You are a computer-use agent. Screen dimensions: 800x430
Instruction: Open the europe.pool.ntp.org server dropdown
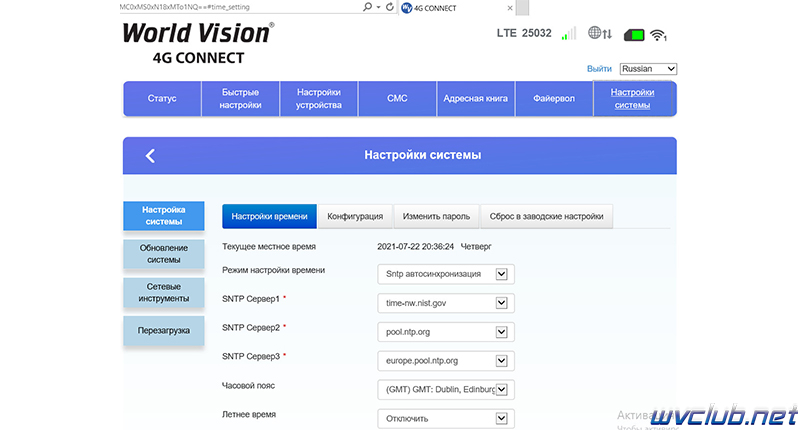click(x=446, y=361)
